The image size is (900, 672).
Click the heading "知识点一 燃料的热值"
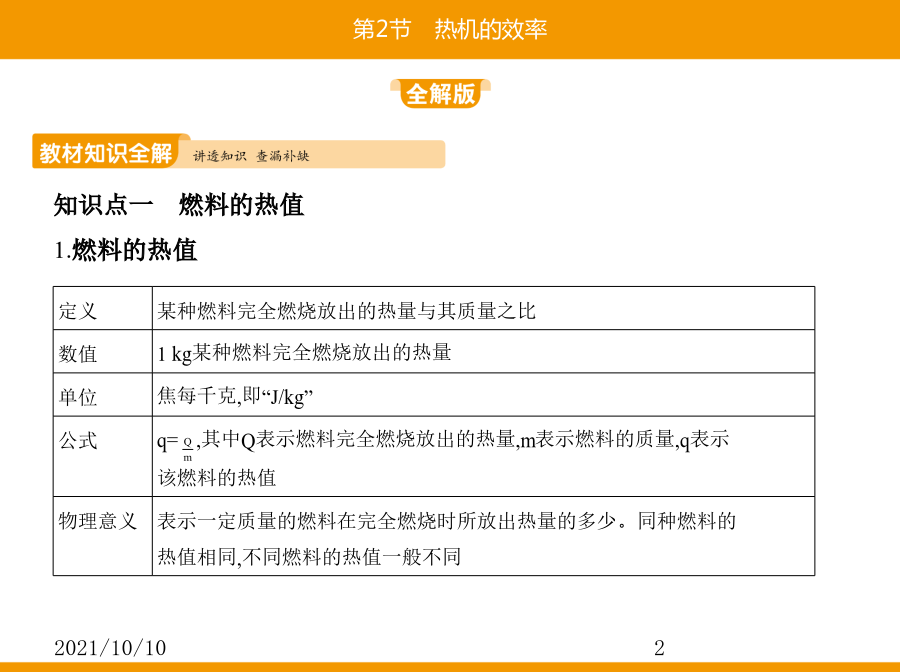pos(179,205)
